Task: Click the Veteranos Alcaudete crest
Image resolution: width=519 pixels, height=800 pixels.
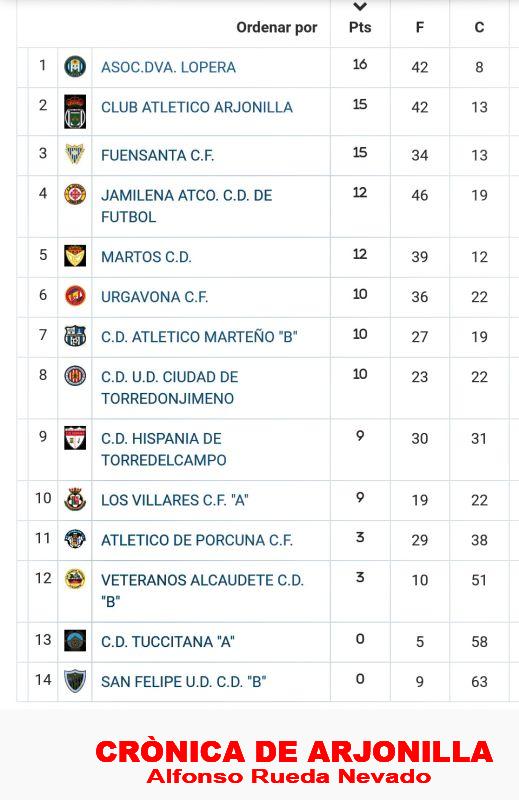Action: [75, 579]
